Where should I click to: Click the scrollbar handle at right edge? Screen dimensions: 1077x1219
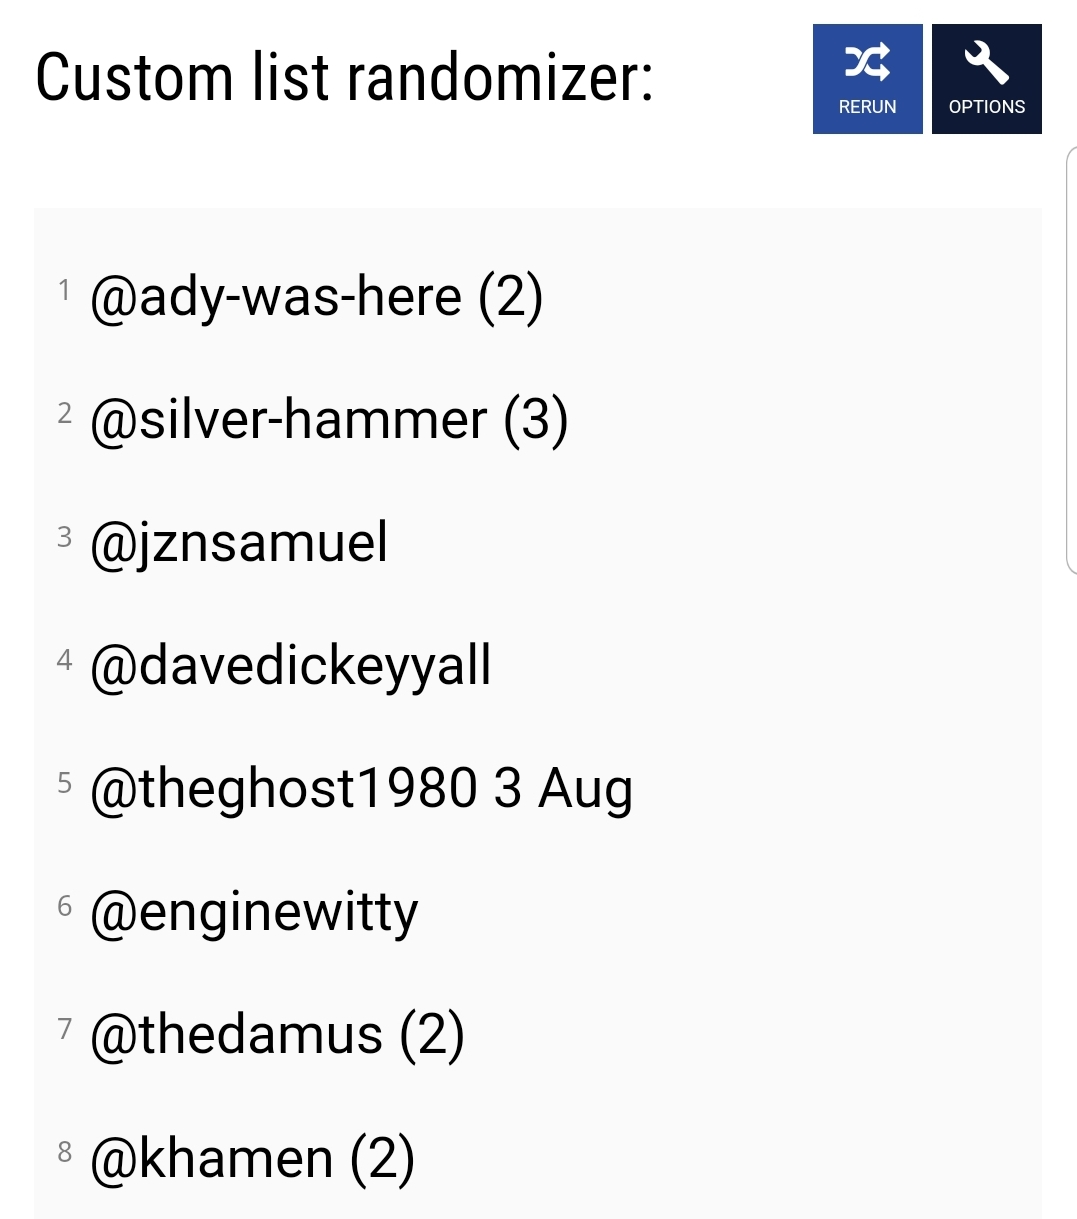coord(1072,360)
